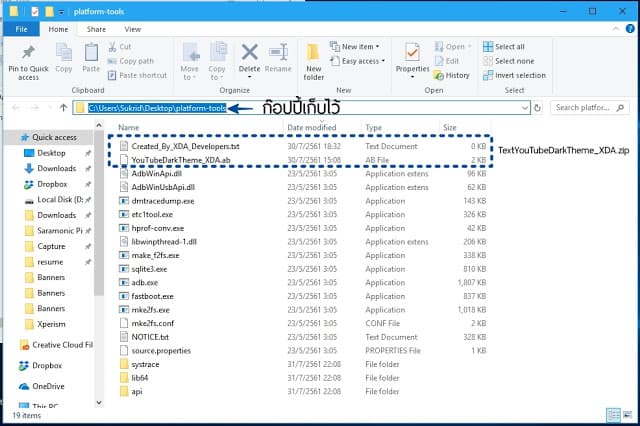The image size is (640, 426).
Task: Open the Move to dropdown
Action: 189,62
